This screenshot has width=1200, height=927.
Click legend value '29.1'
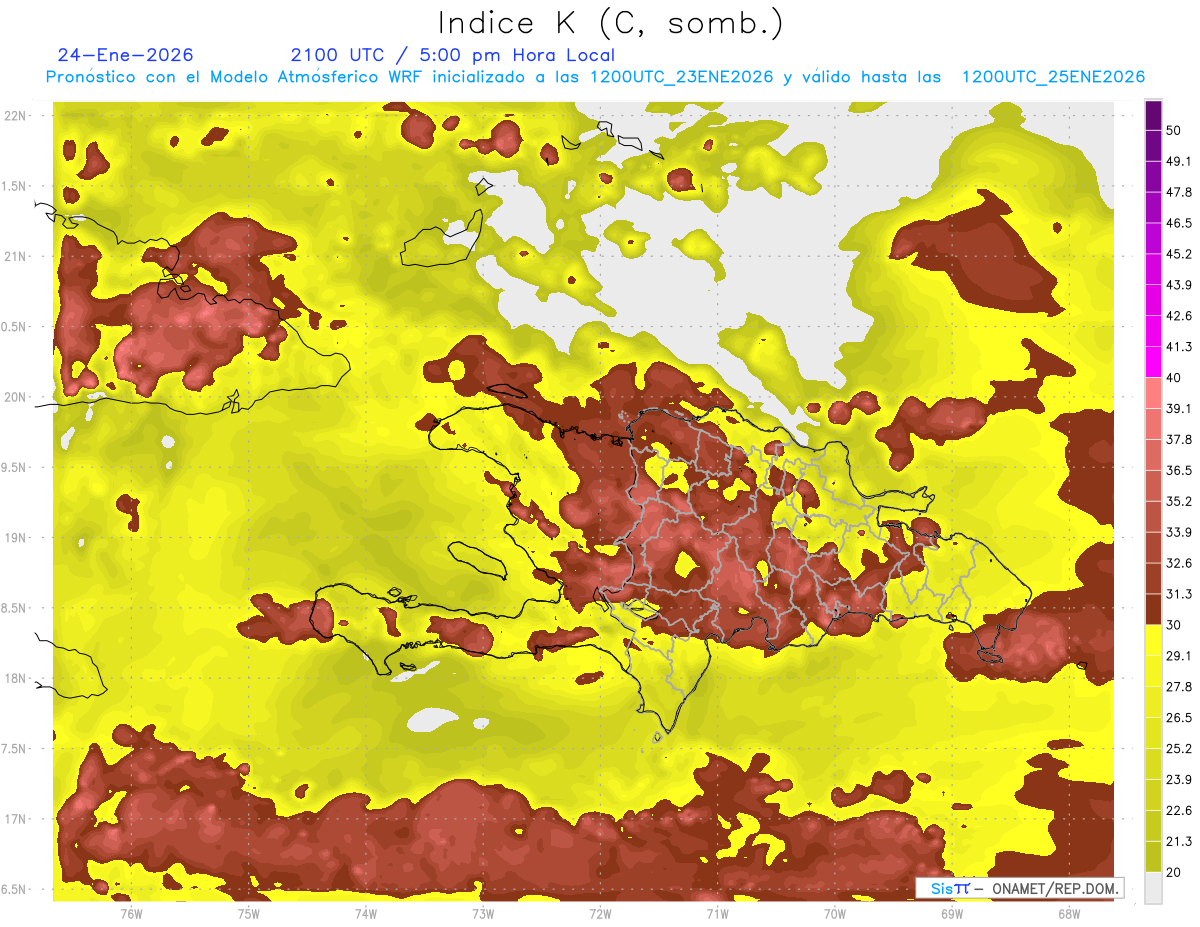1179,656
